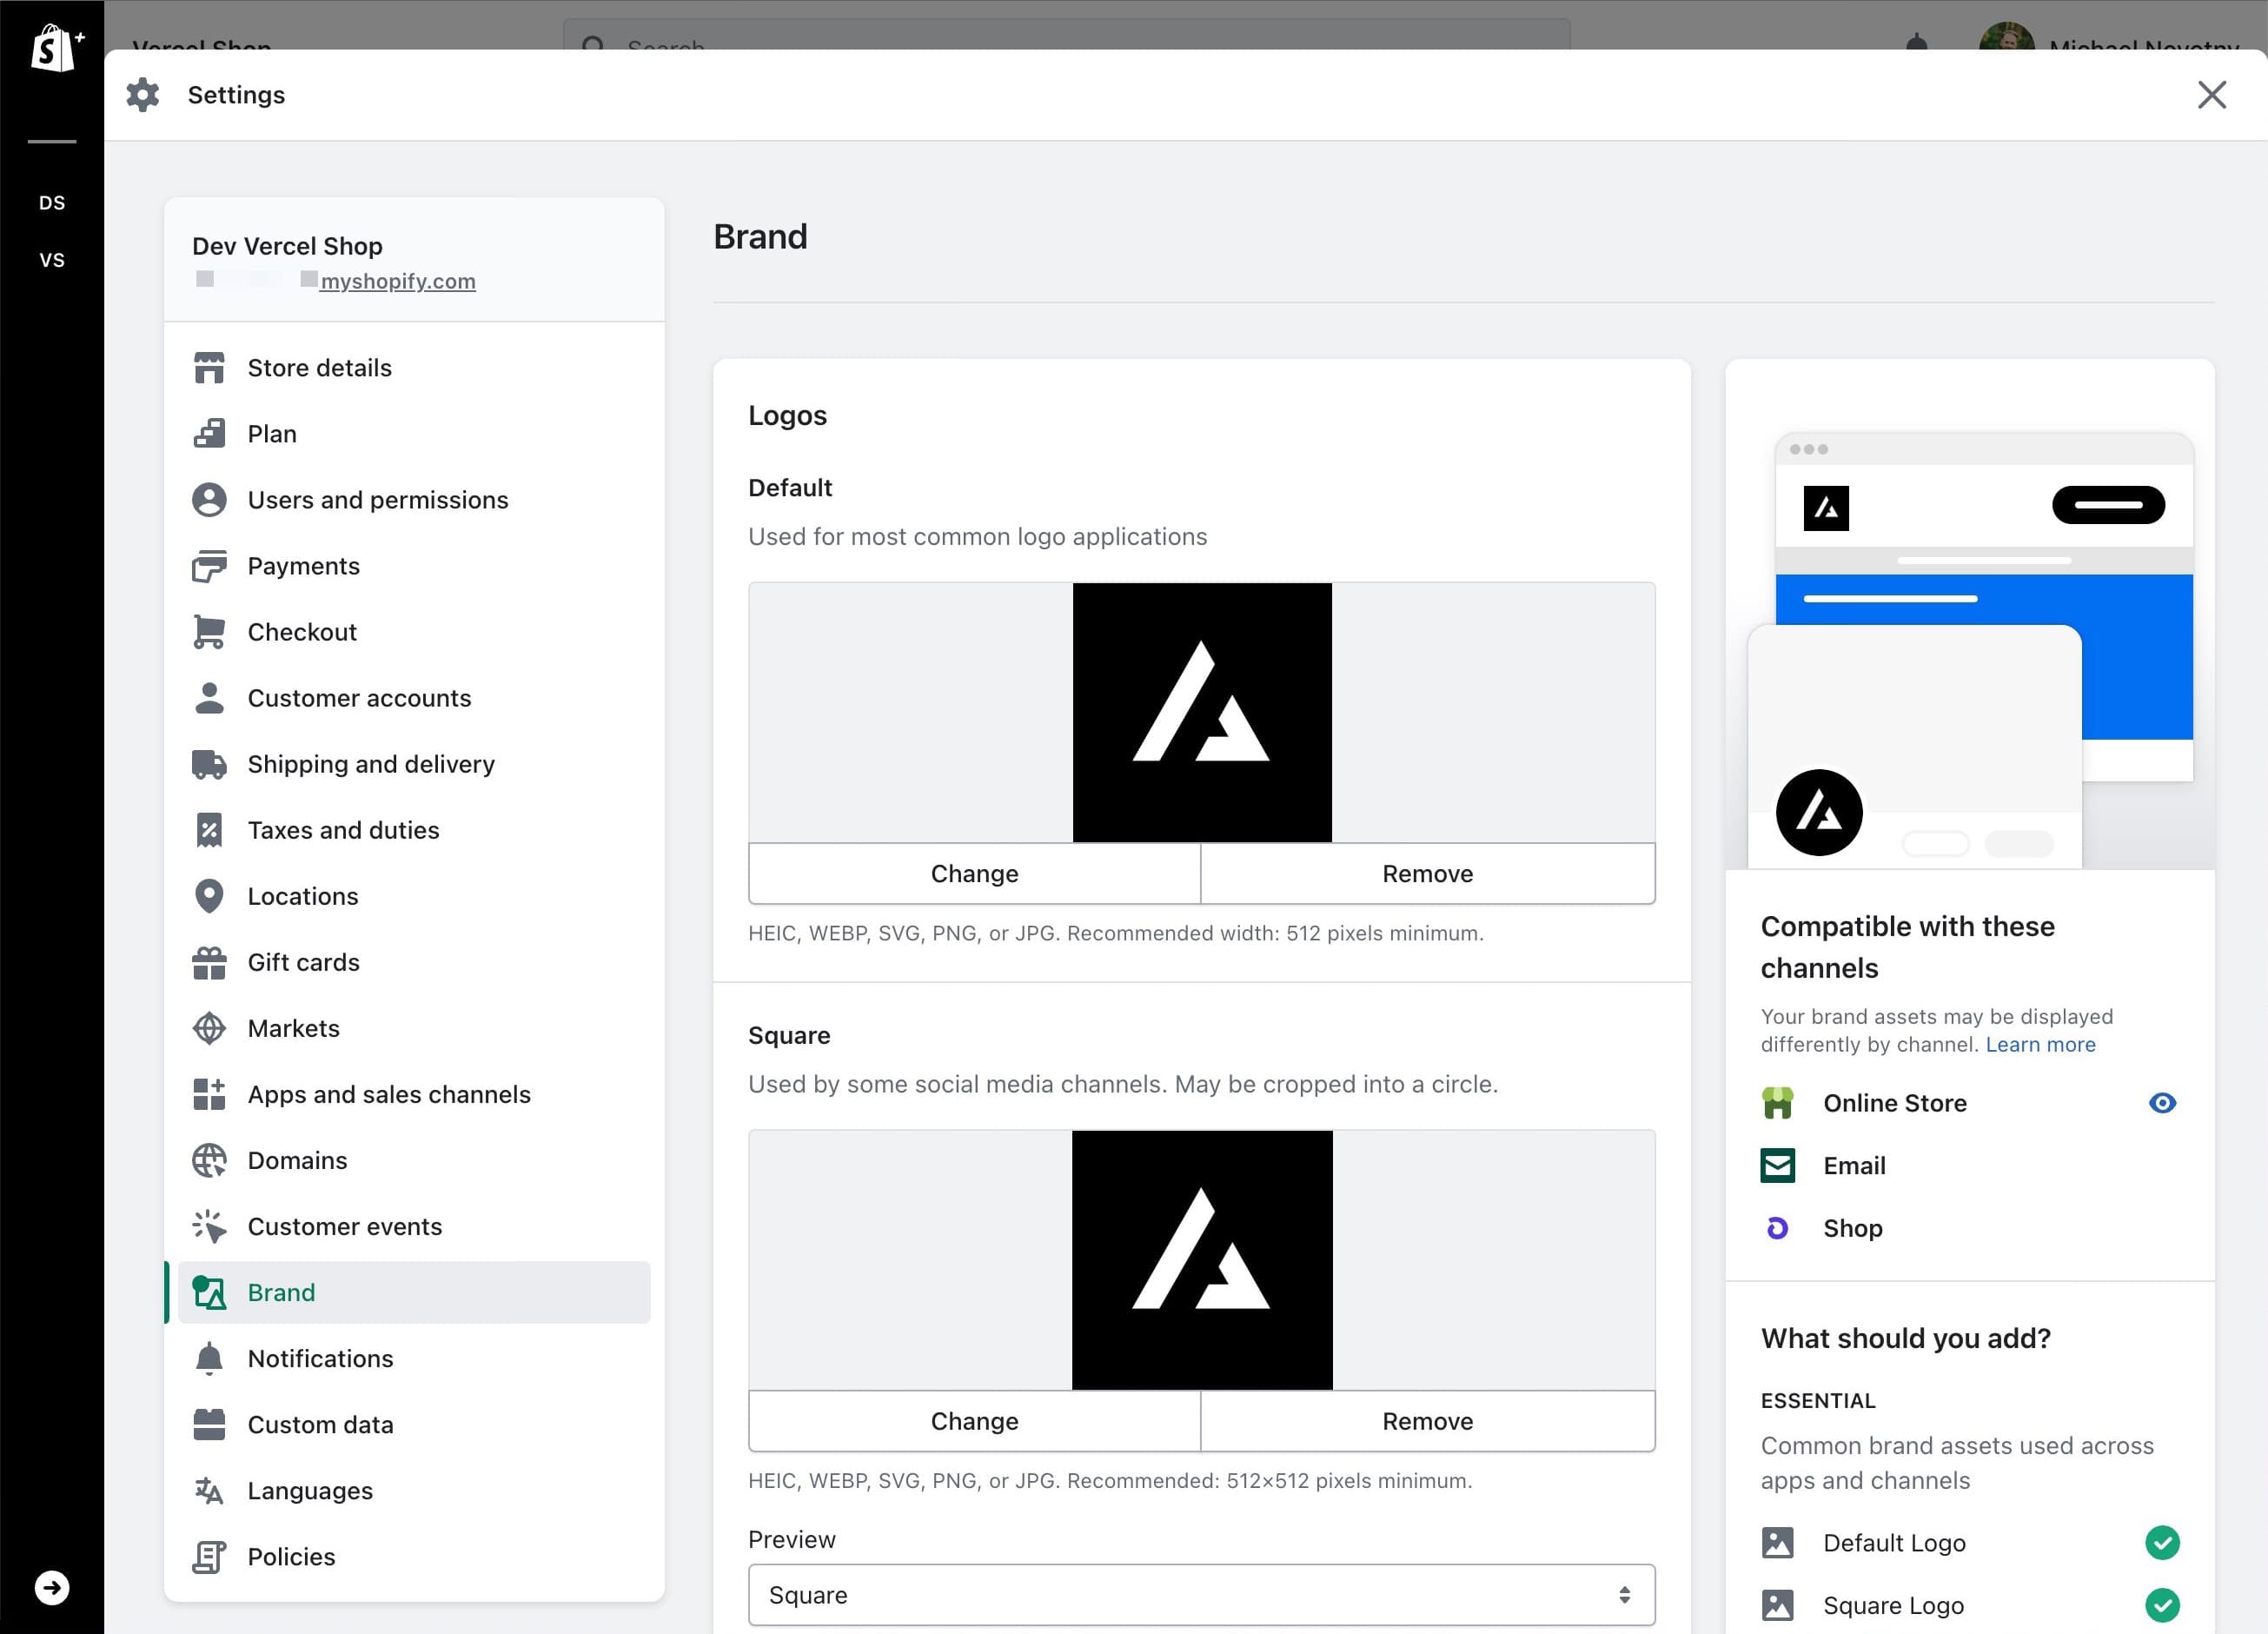
Task: Click the Policies document icon
Action: 209,1556
